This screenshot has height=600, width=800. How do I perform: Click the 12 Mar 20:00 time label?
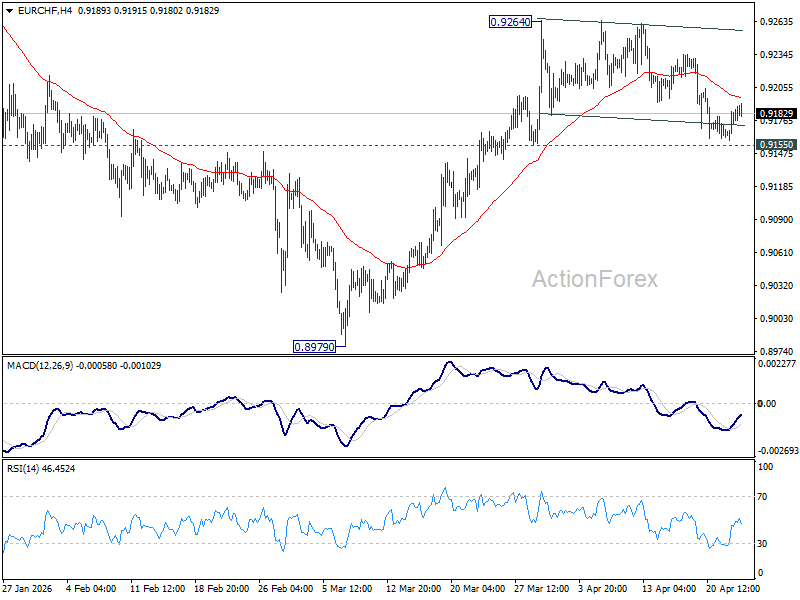click(x=413, y=588)
